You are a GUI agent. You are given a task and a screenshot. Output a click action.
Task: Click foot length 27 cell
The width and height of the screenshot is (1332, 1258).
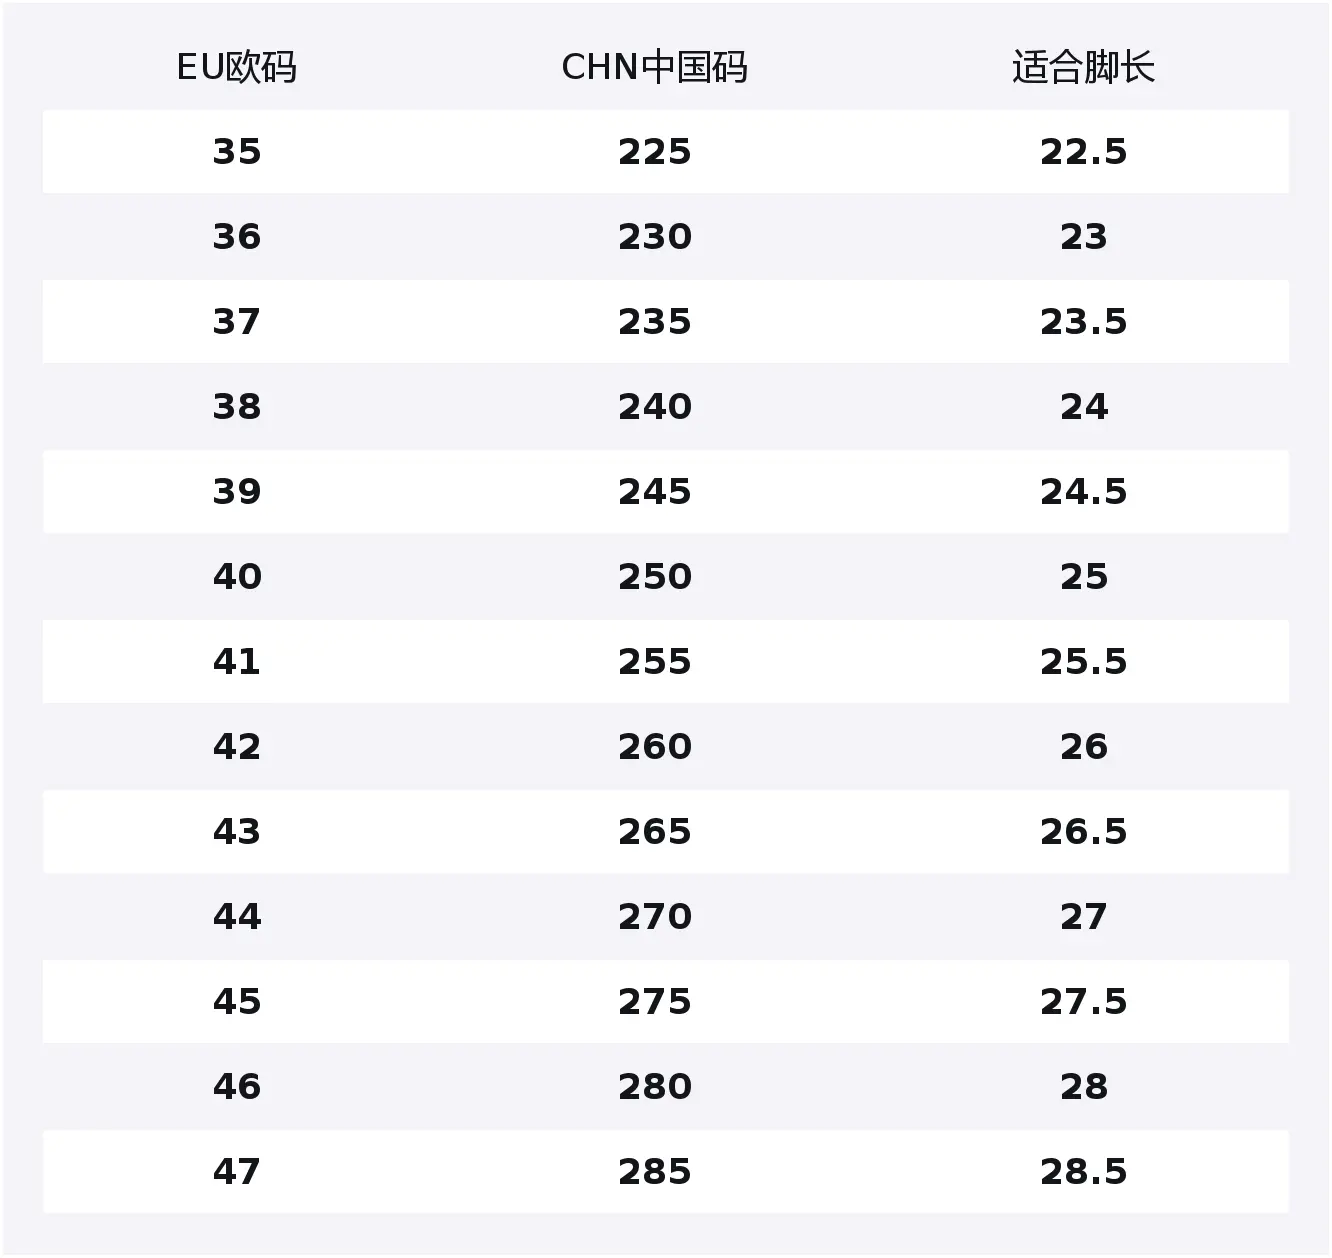click(1083, 917)
